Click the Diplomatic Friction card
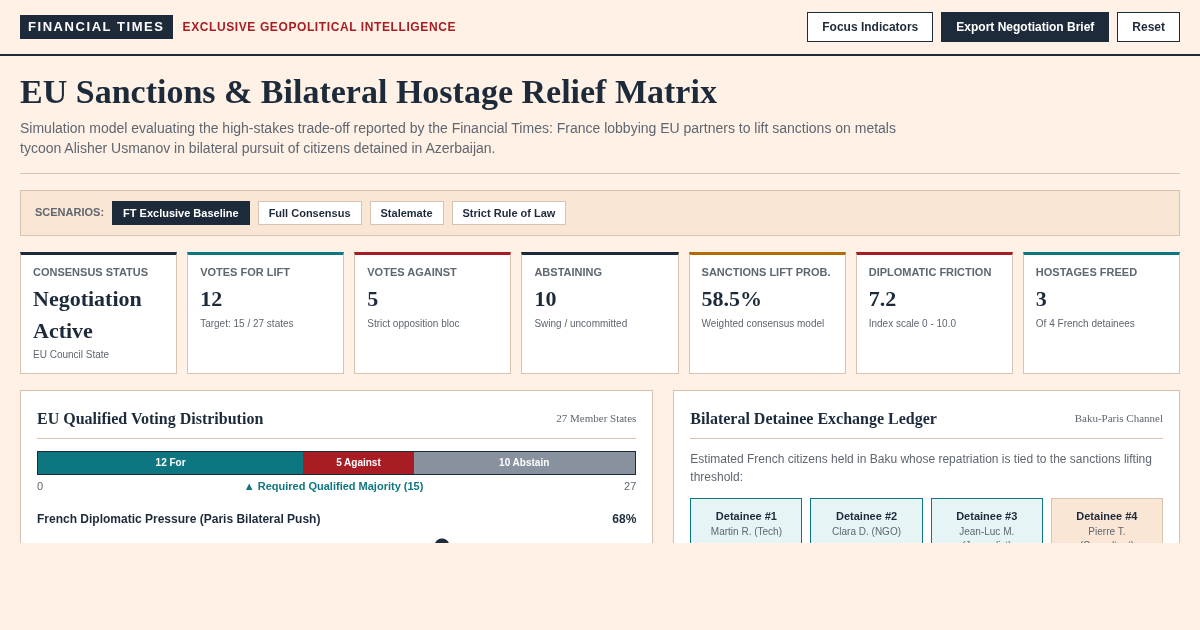The width and height of the screenshot is (1200, 630). coord(934,313)
